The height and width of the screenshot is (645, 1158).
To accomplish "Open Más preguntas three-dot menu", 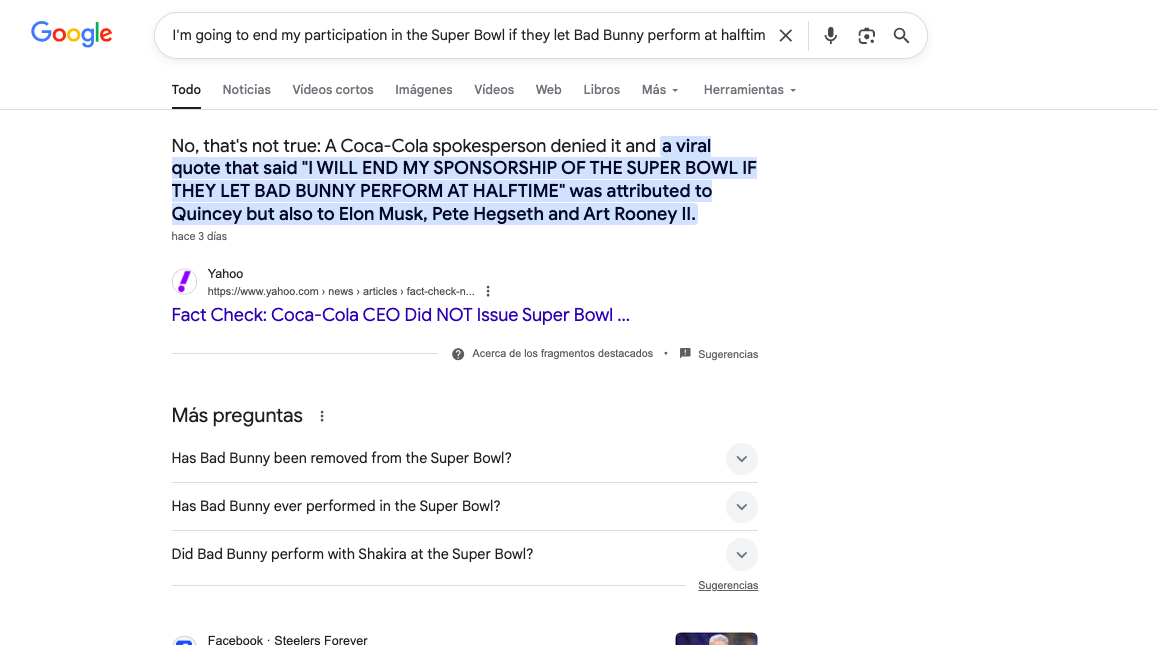I will click(322, 416).
